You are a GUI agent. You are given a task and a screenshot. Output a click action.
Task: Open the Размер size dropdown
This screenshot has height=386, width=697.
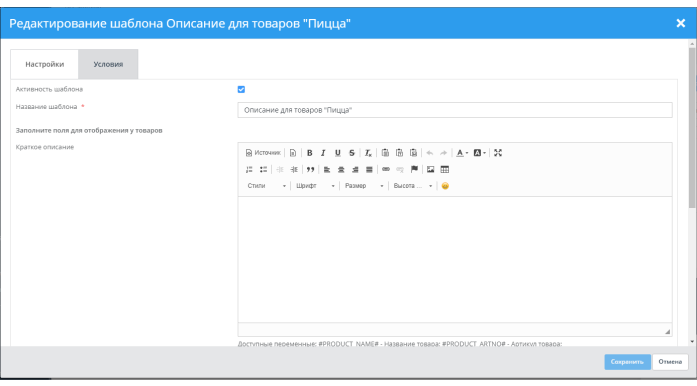(x=364, y=186)
